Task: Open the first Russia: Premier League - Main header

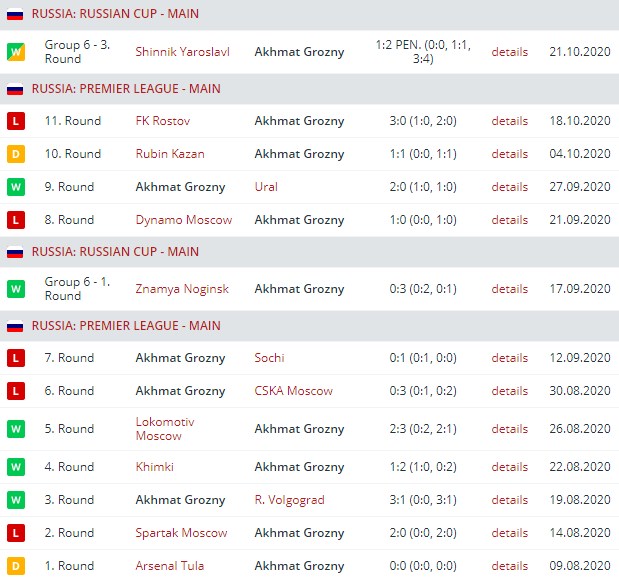Action: pyautogui.click(x=126, y=89)
